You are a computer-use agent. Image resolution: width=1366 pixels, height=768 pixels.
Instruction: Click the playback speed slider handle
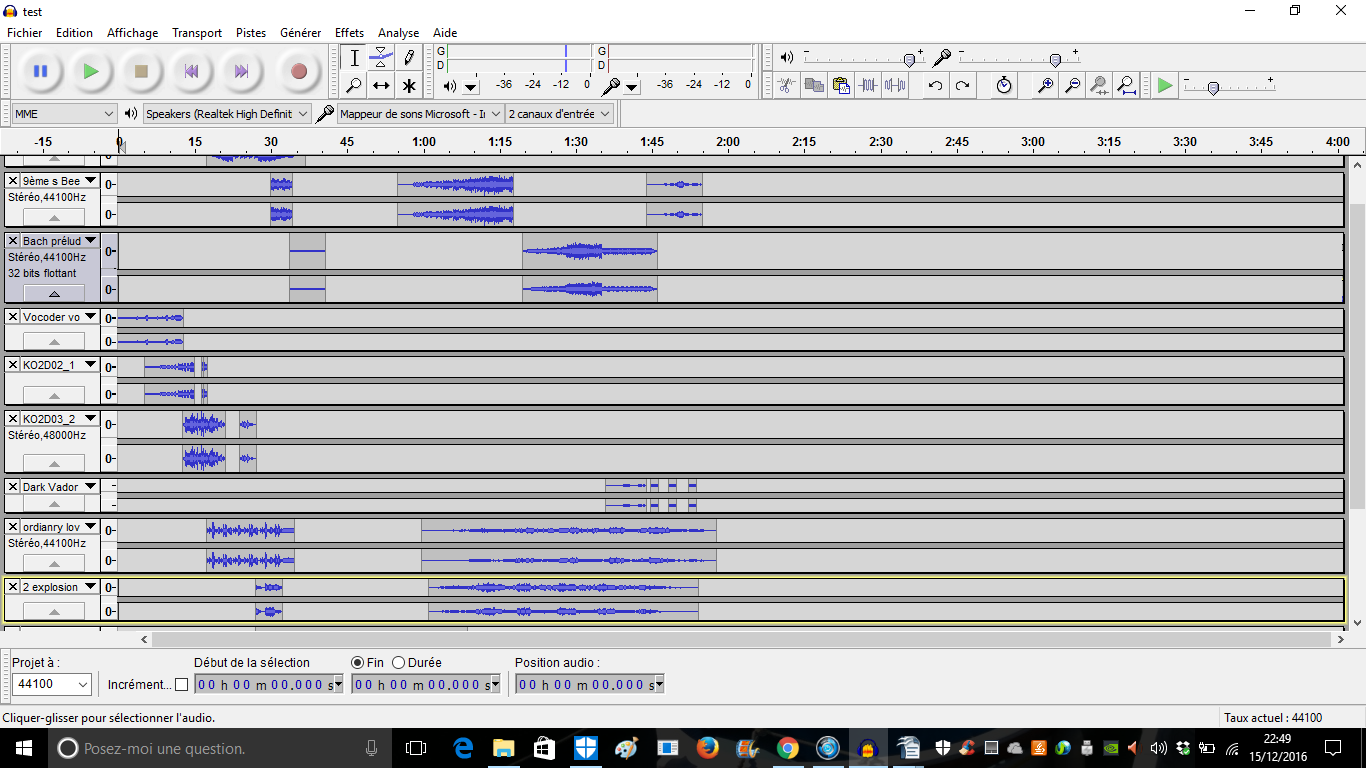pyautogui.click(x=1213, y=87)
